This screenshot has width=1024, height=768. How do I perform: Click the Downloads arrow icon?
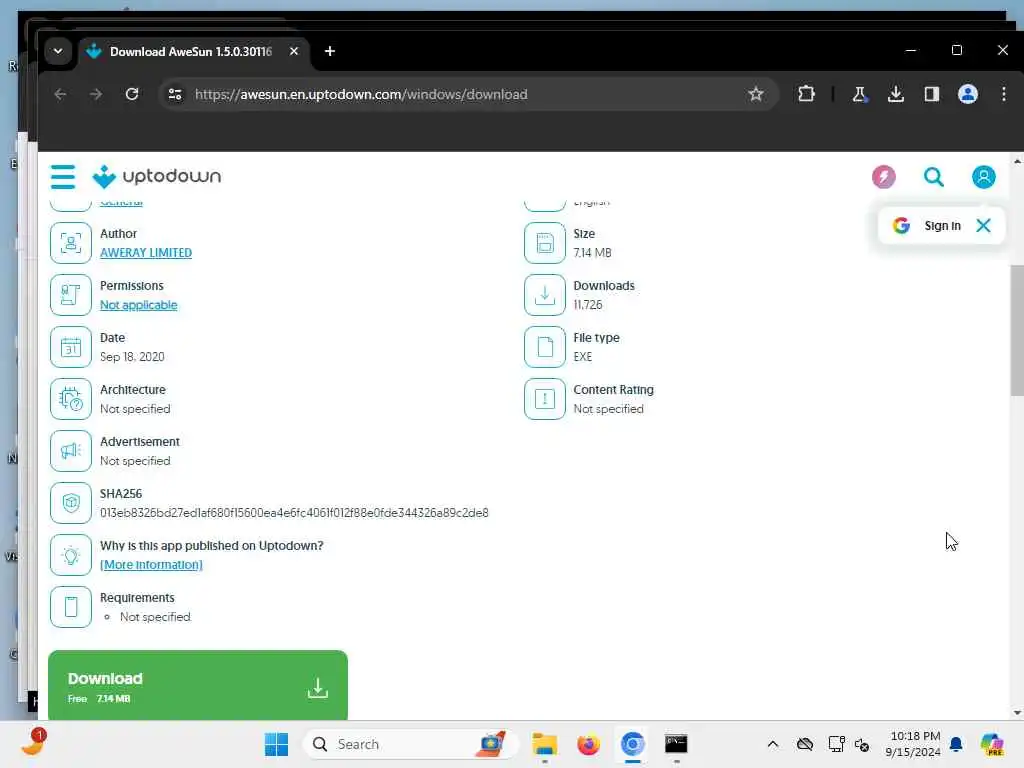[x=545, y=295]
